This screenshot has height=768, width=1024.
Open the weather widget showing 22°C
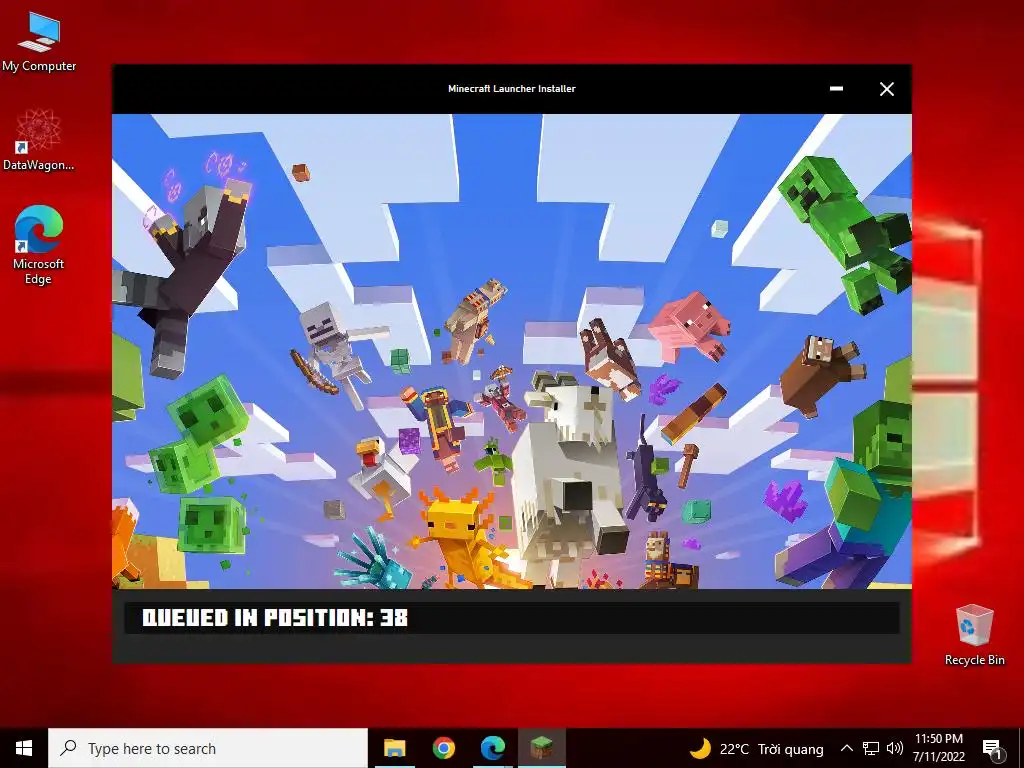pyautogui.click(x=757, y=748)
